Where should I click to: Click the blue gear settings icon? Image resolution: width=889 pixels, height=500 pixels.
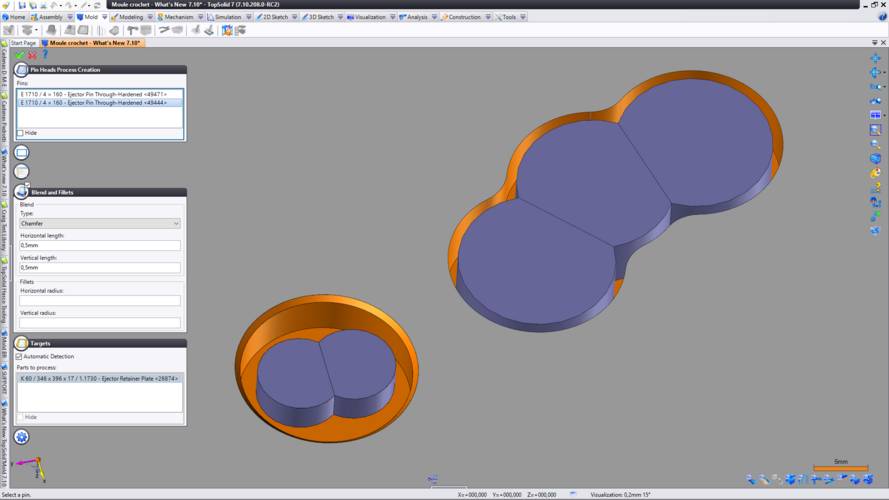(x=21, y=437)
